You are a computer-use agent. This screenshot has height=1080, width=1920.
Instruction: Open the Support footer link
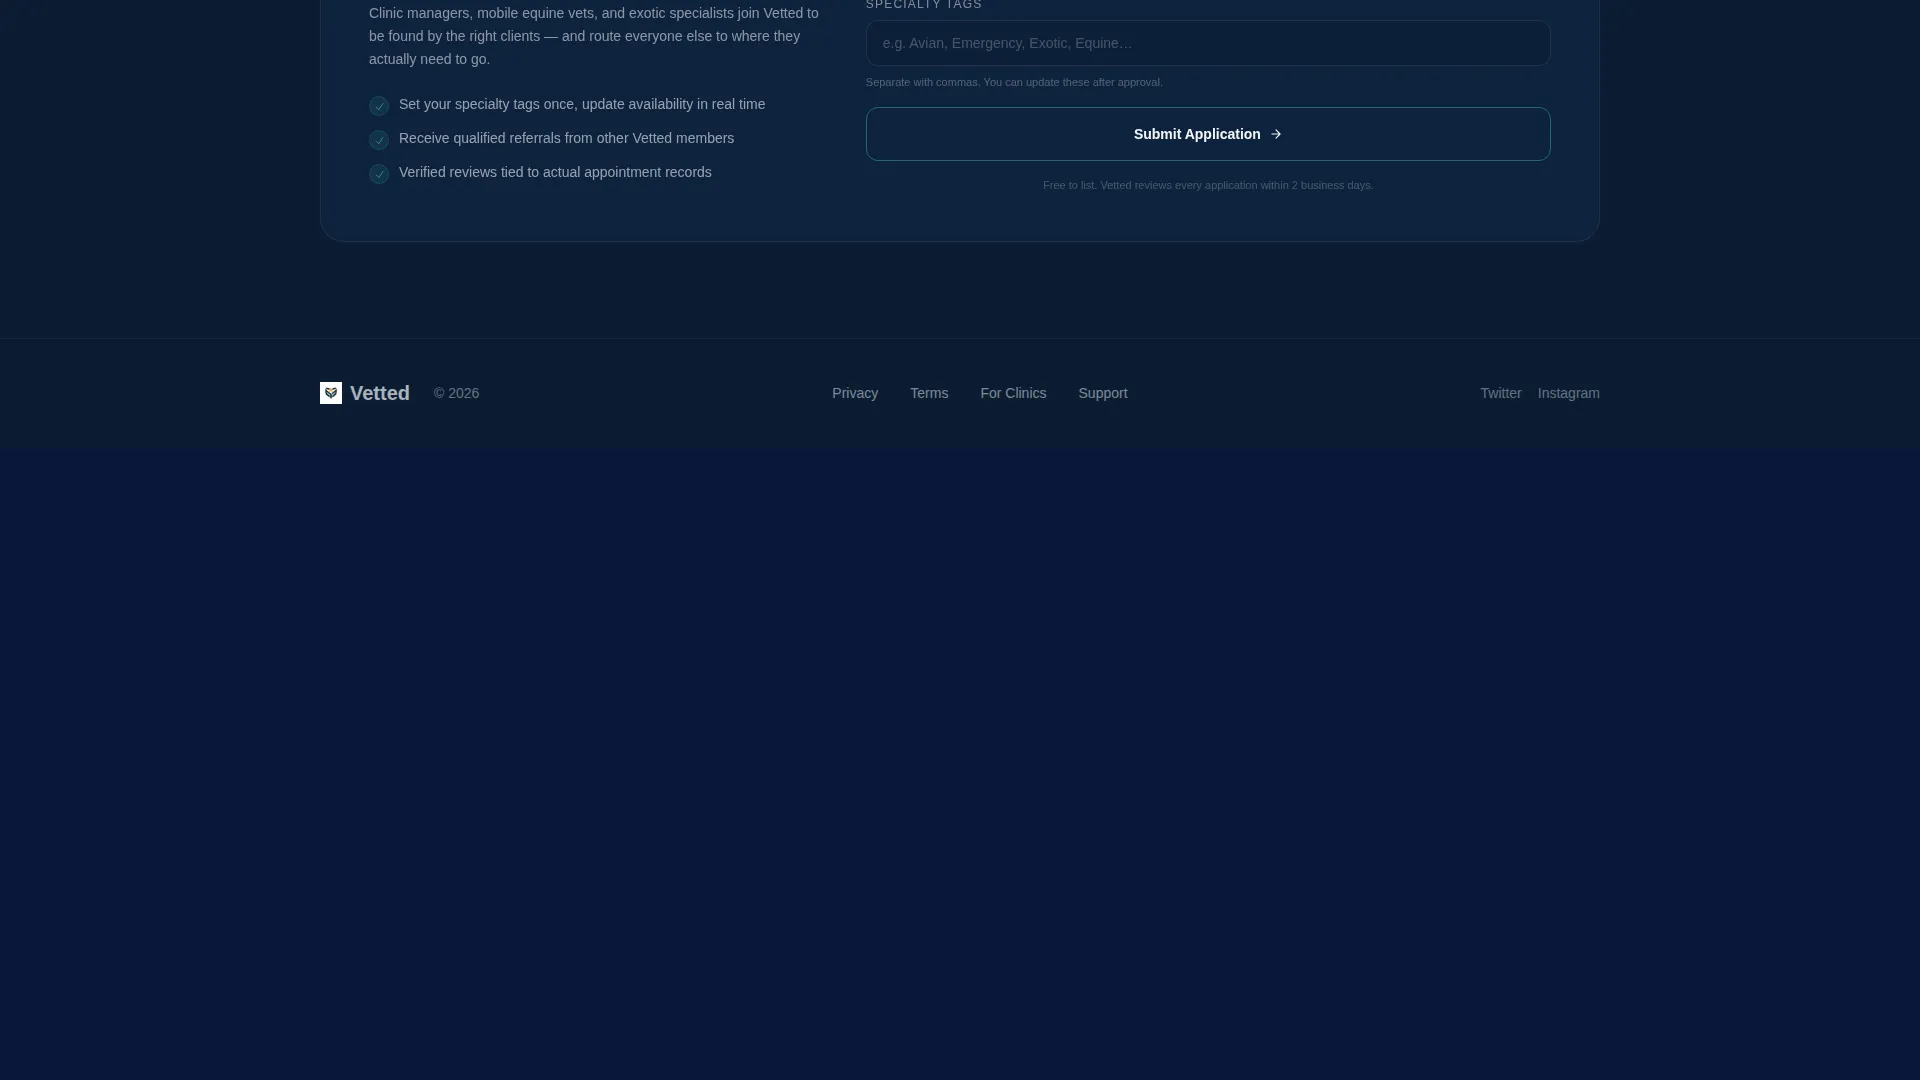tap(1102, 393)
